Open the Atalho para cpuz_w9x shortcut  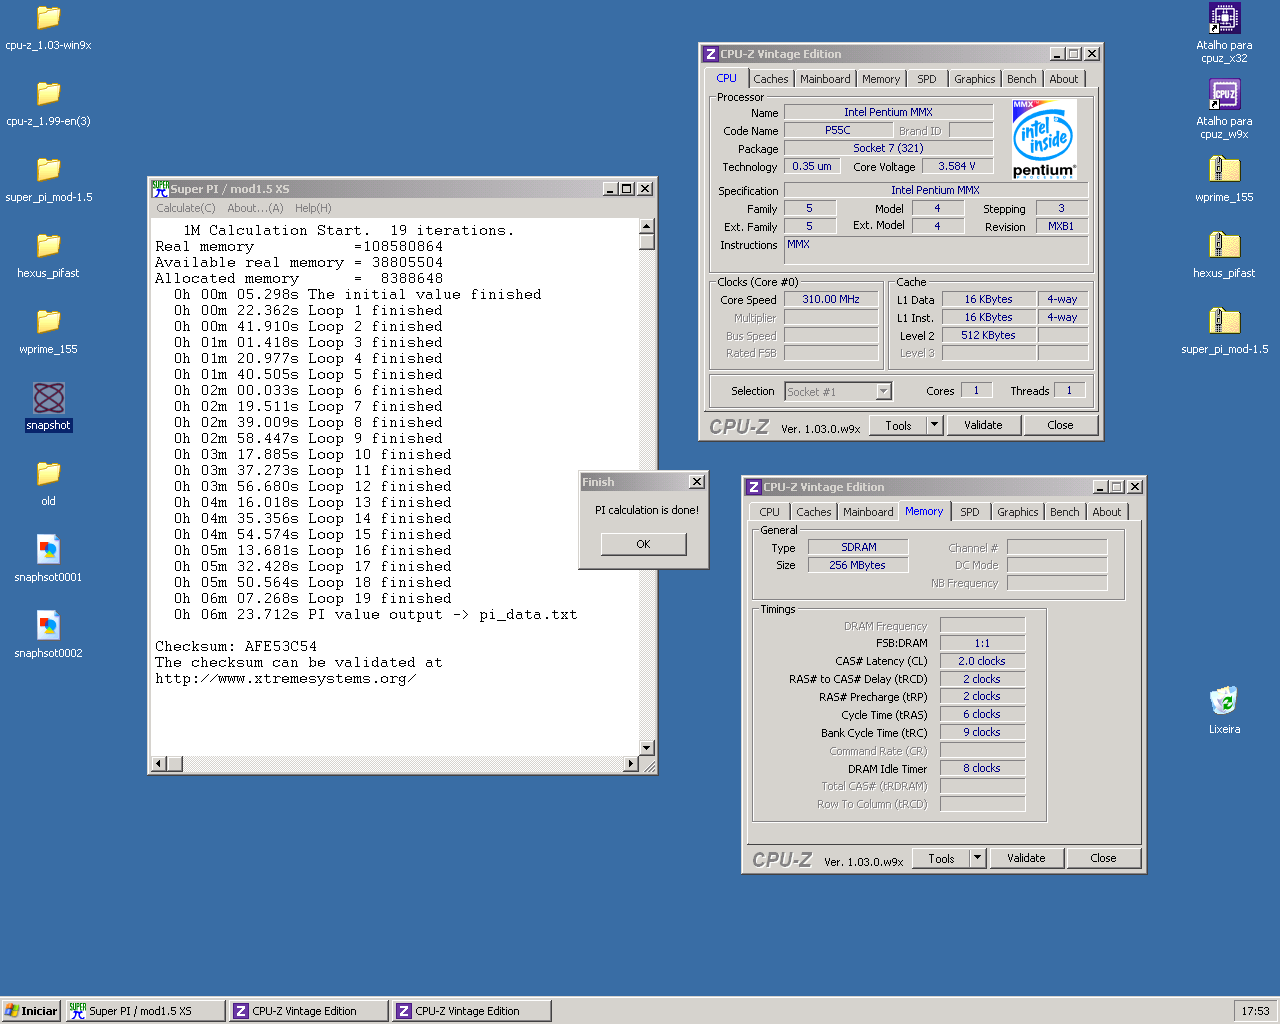click(x=1224, y=94)
